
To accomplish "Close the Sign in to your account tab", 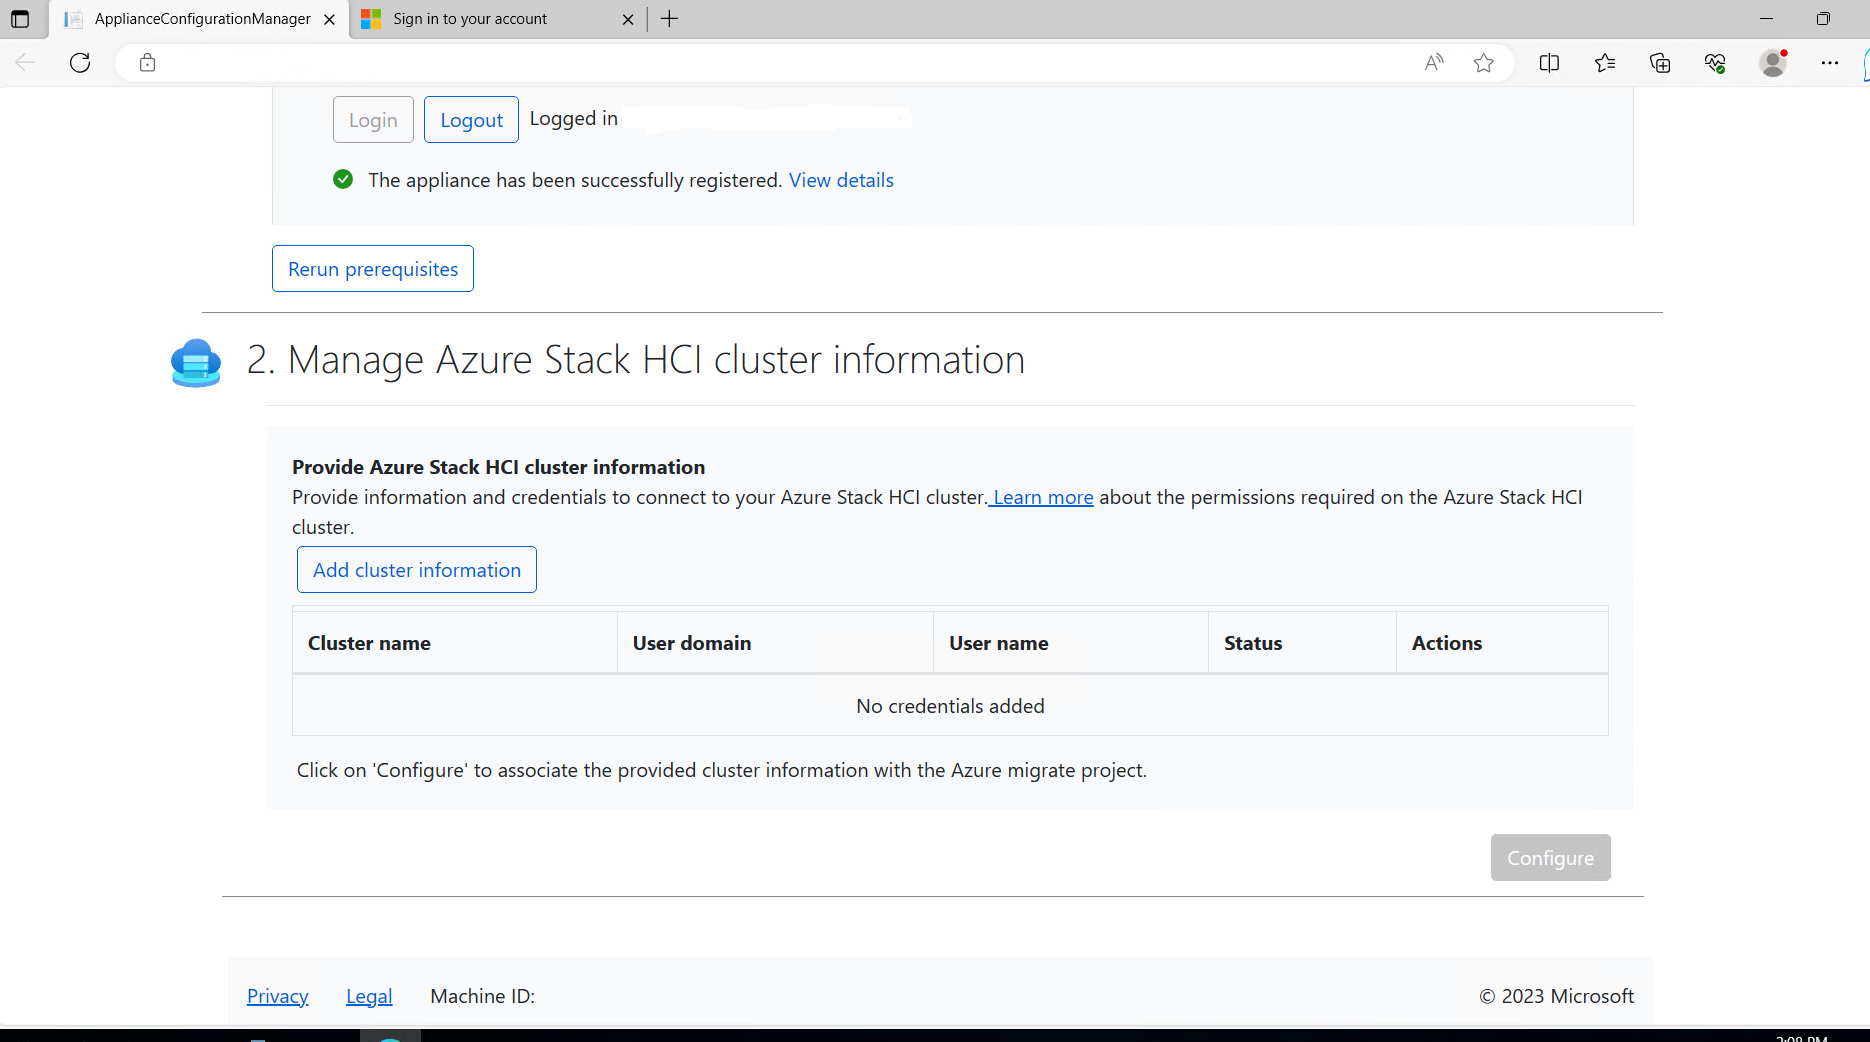I will 628,19.
